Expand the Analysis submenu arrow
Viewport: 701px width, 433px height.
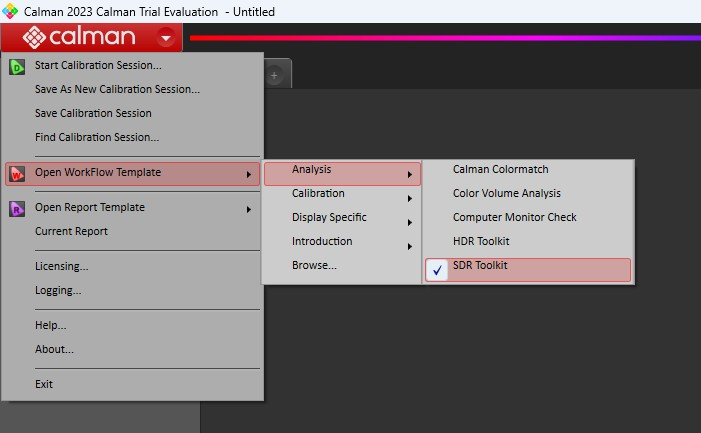pyautogui.click(x=410, y=175)
